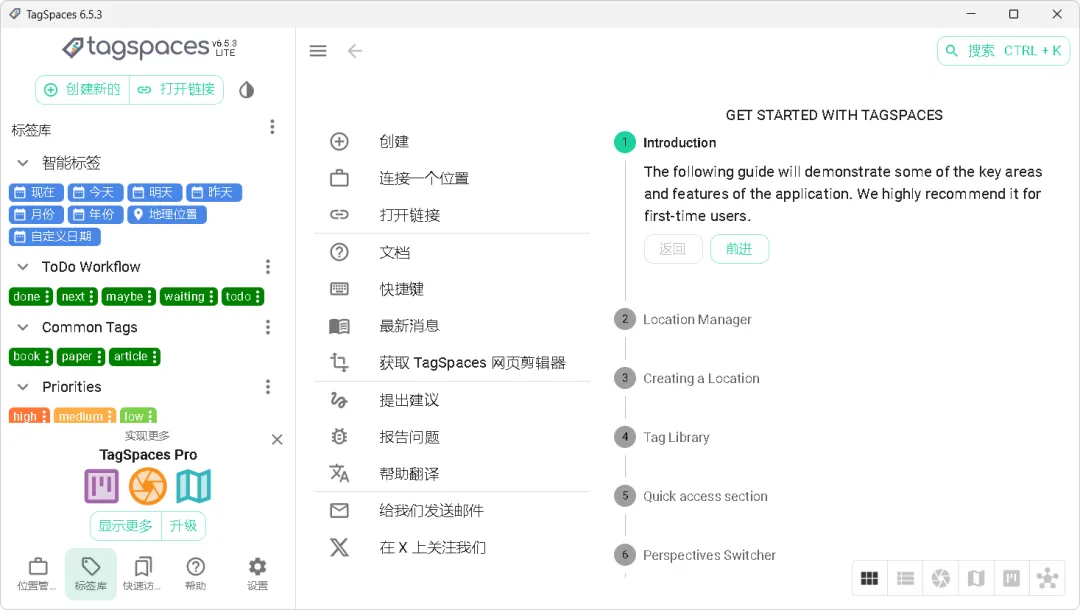Click the green book tag
The image size is (1080, 610).
click(x=26, y=357)
